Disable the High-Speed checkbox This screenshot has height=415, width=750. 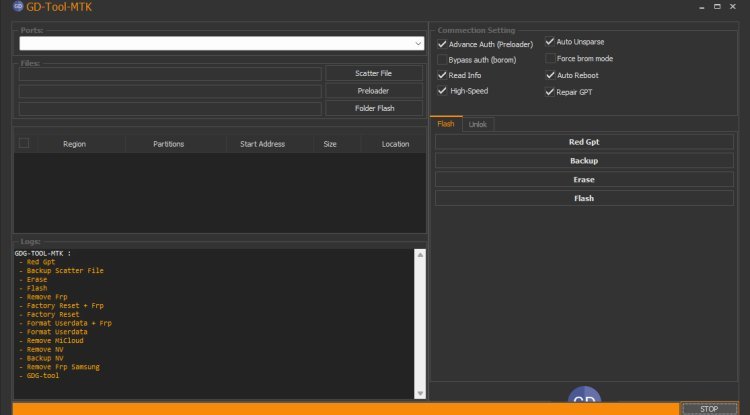click(x=442, y=90)
